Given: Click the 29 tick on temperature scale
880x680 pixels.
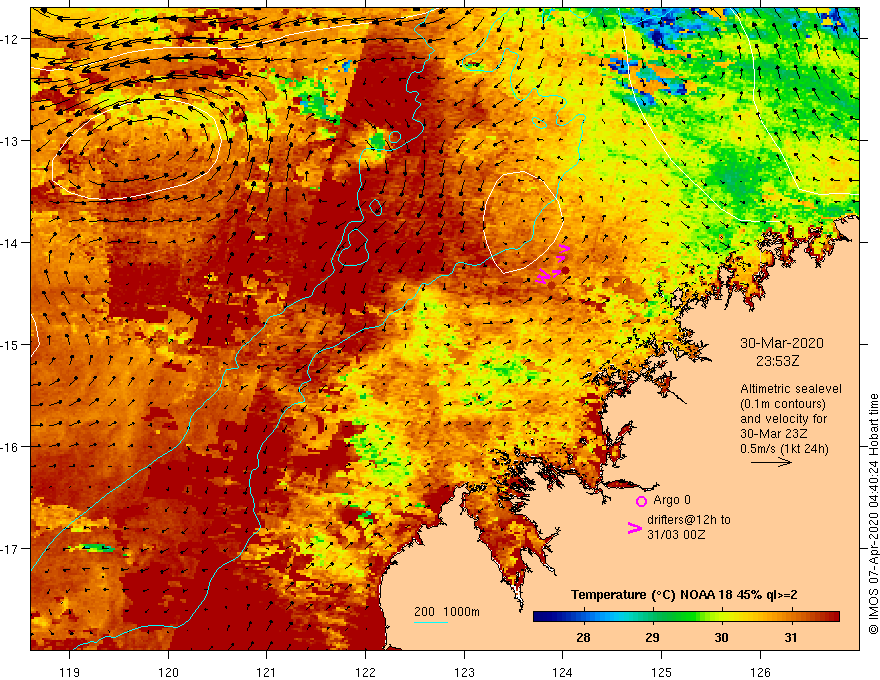Looking at the screenshot, I should (652, 637).
